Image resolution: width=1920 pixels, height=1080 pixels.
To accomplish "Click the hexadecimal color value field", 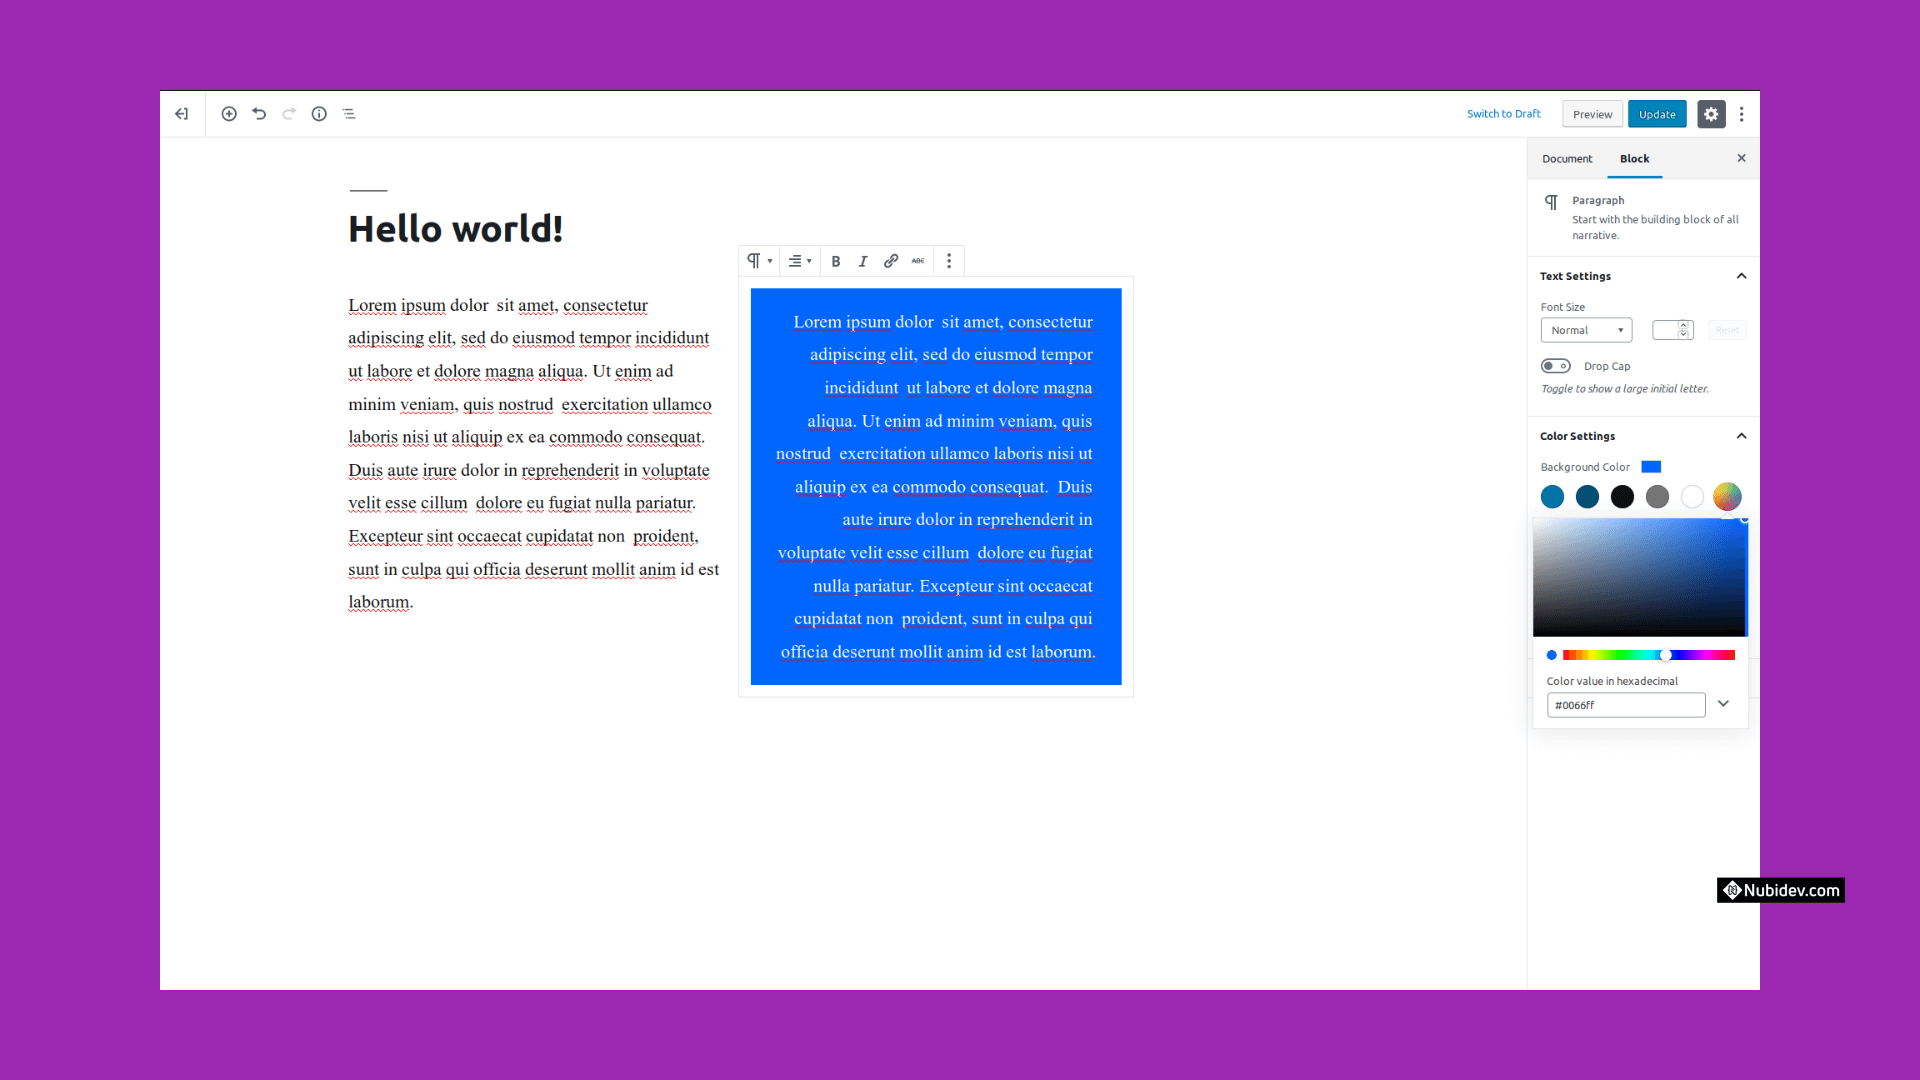I will click(1625, 705).
